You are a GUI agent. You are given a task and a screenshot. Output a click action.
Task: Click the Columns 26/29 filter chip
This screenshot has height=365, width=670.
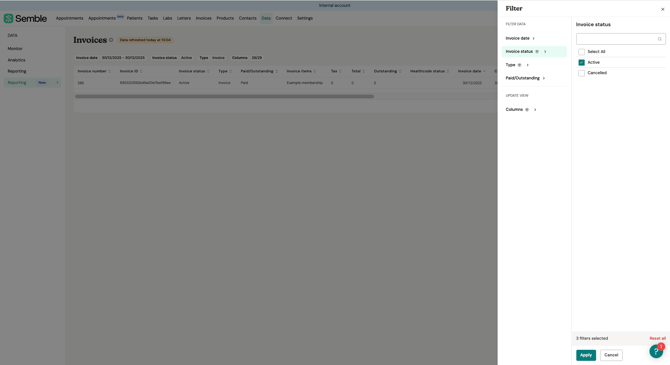pos(247,58)
